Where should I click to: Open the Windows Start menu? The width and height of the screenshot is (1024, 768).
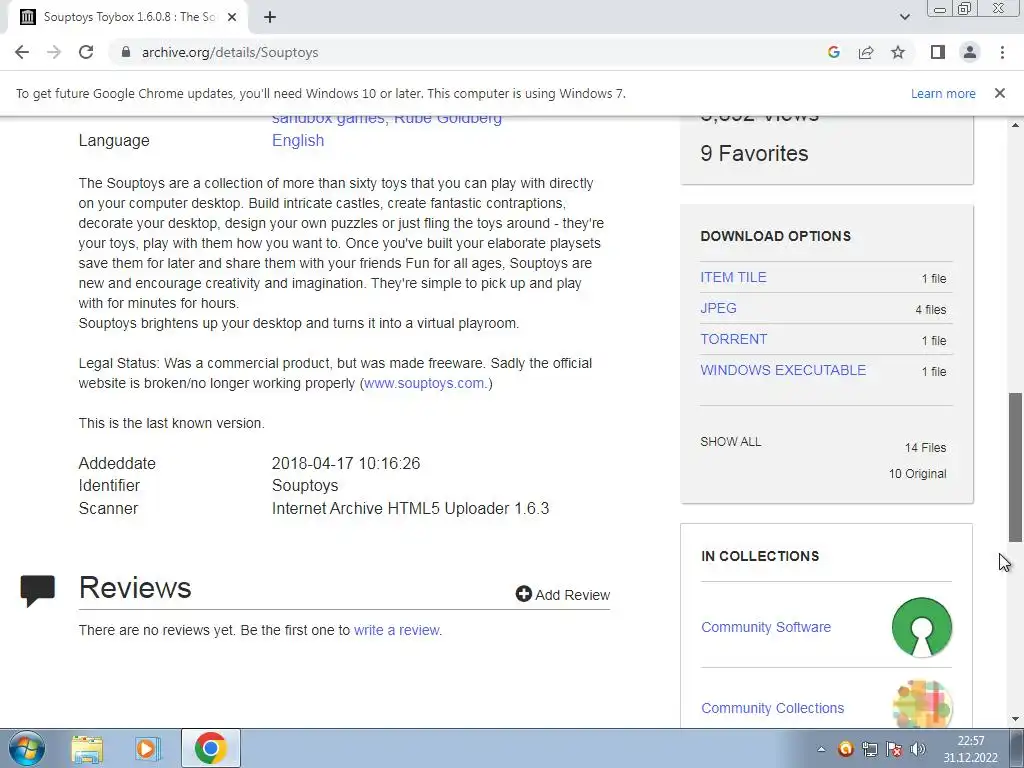[x=27, y=748]
